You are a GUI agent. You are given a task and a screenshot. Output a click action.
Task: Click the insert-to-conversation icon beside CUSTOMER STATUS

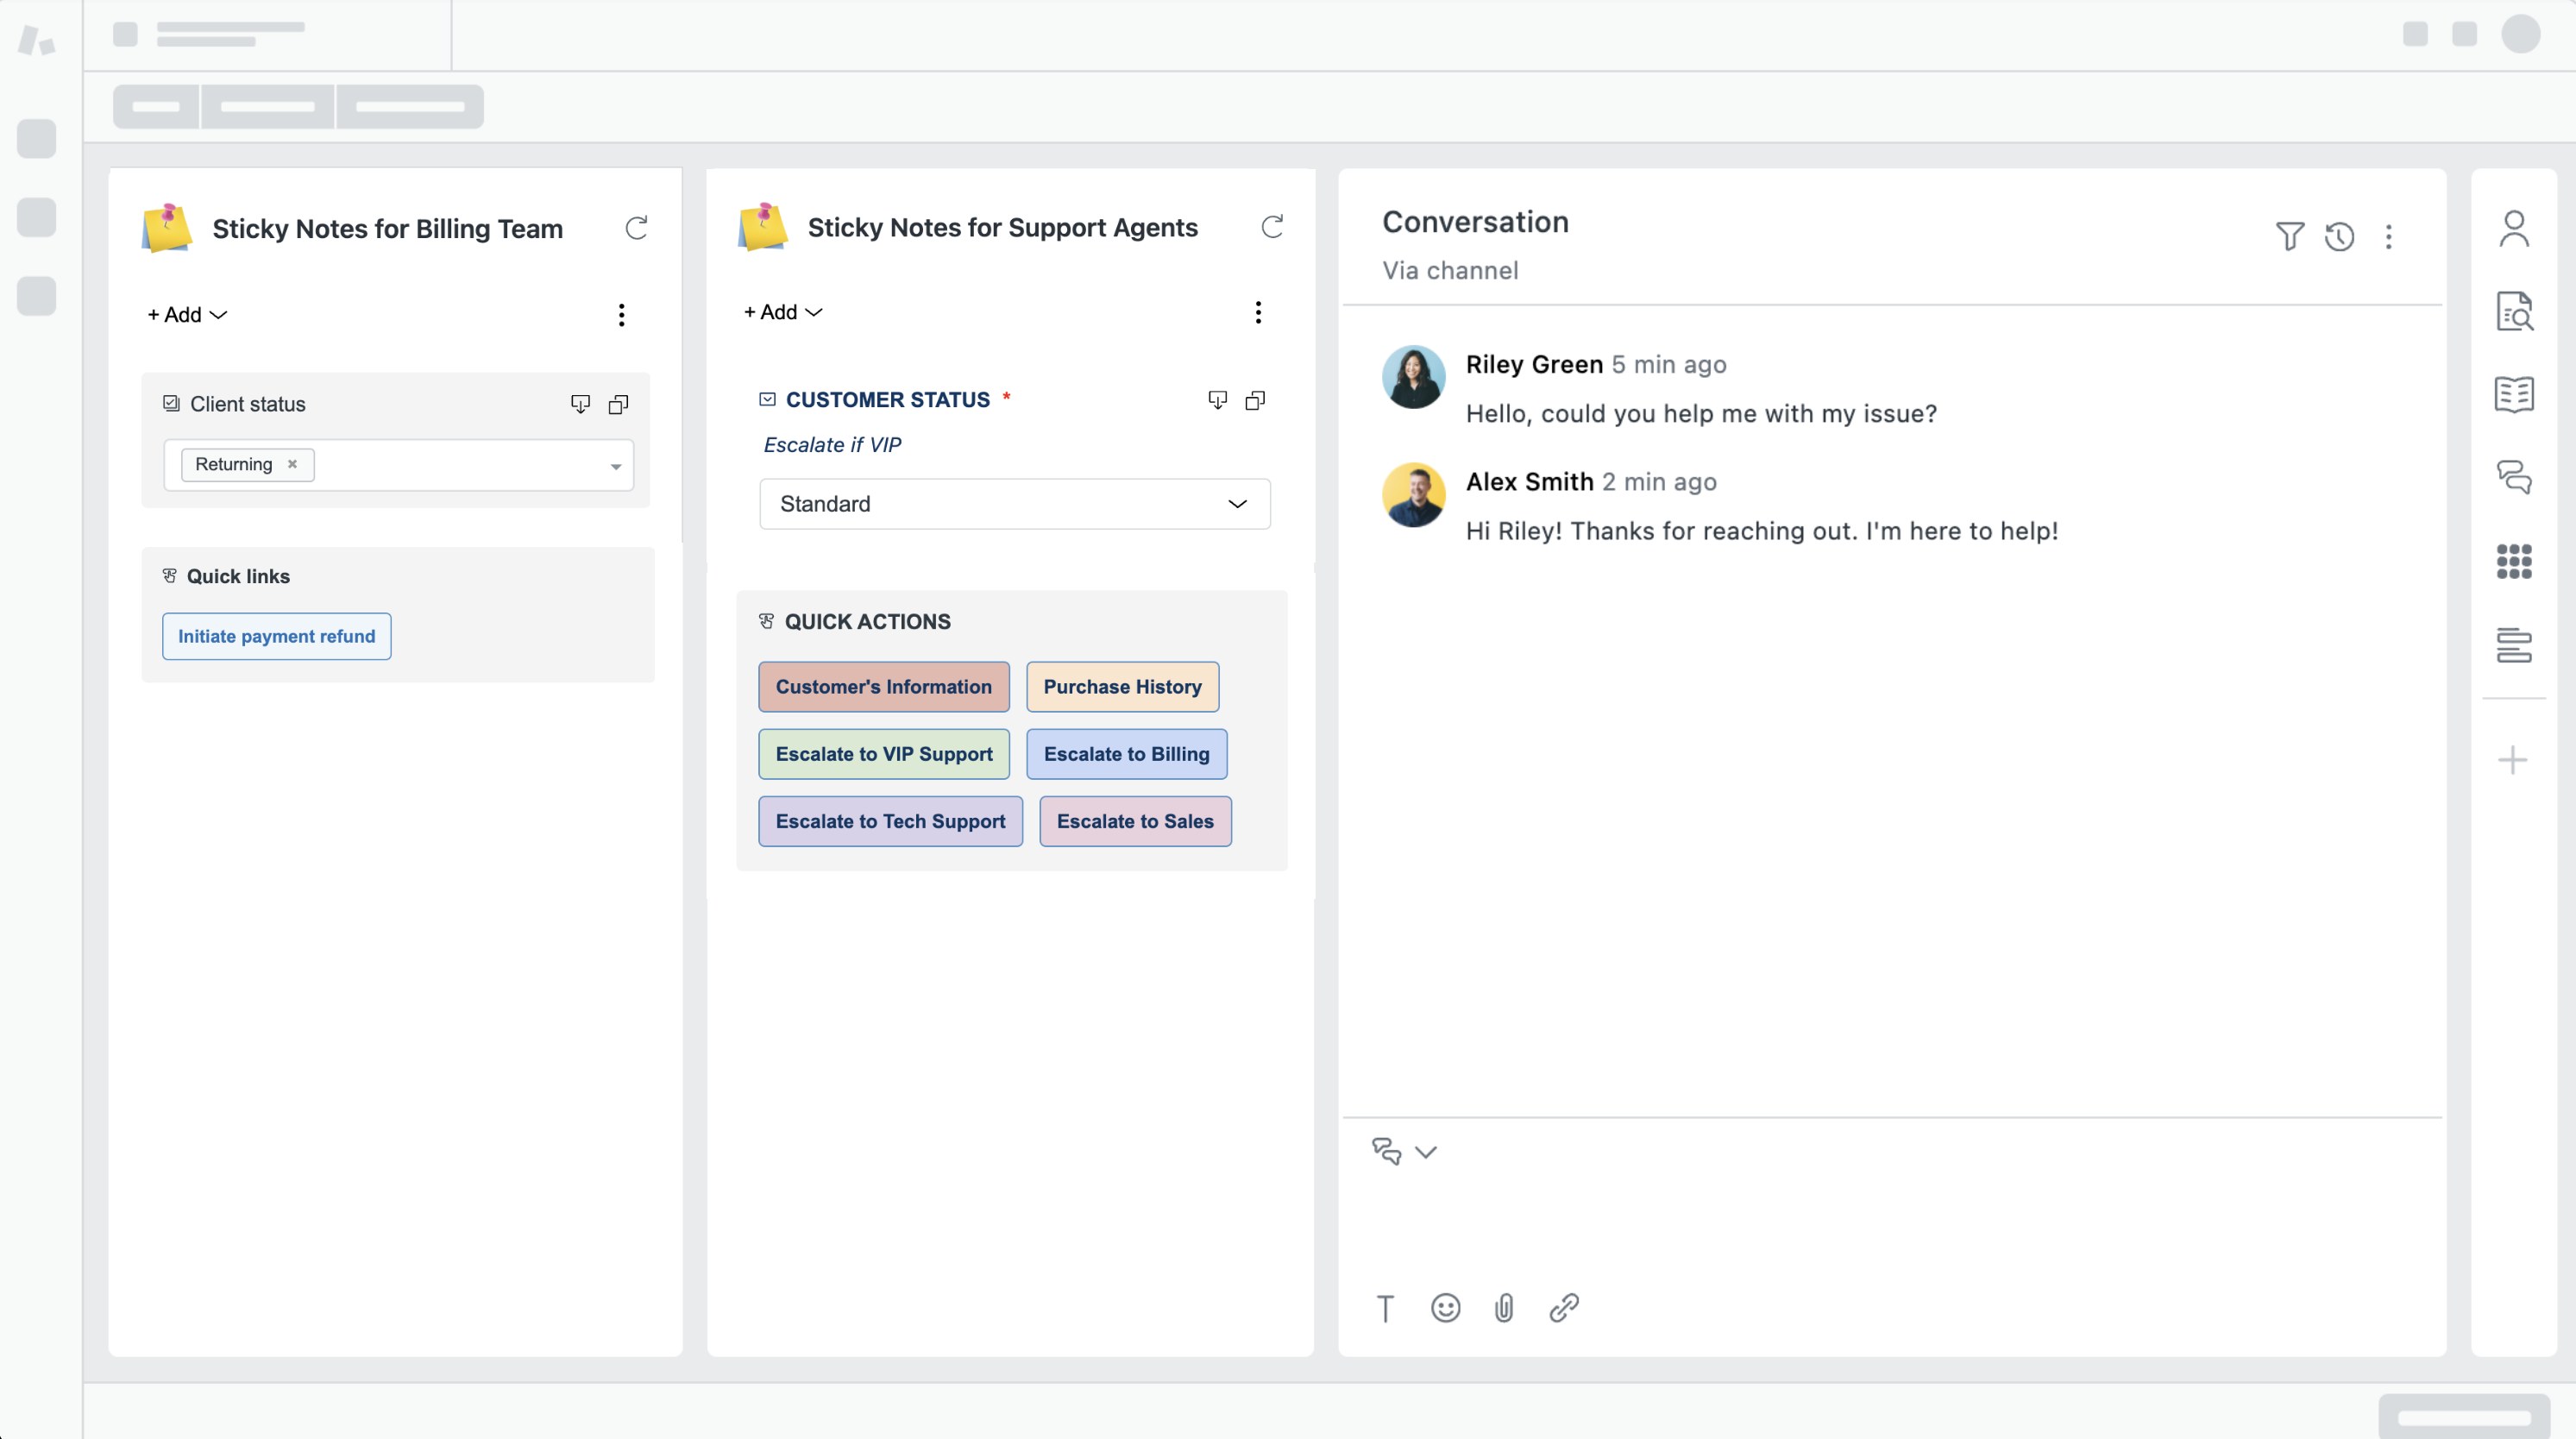[1217, 400]
